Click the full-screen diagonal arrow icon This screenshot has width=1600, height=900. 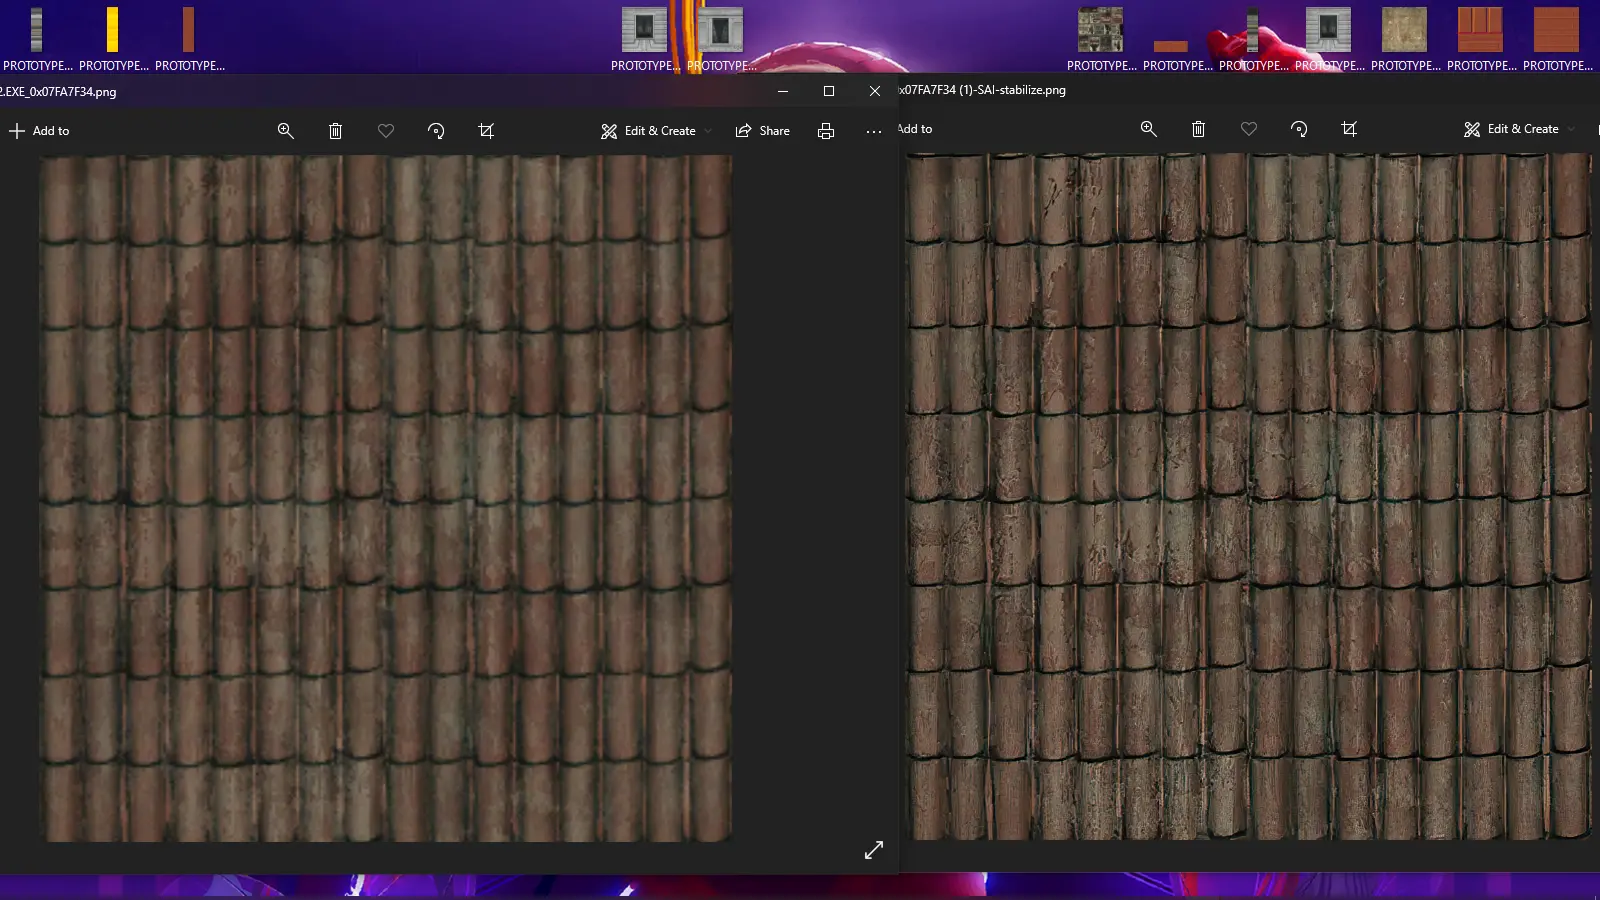[x=874, y=850]
